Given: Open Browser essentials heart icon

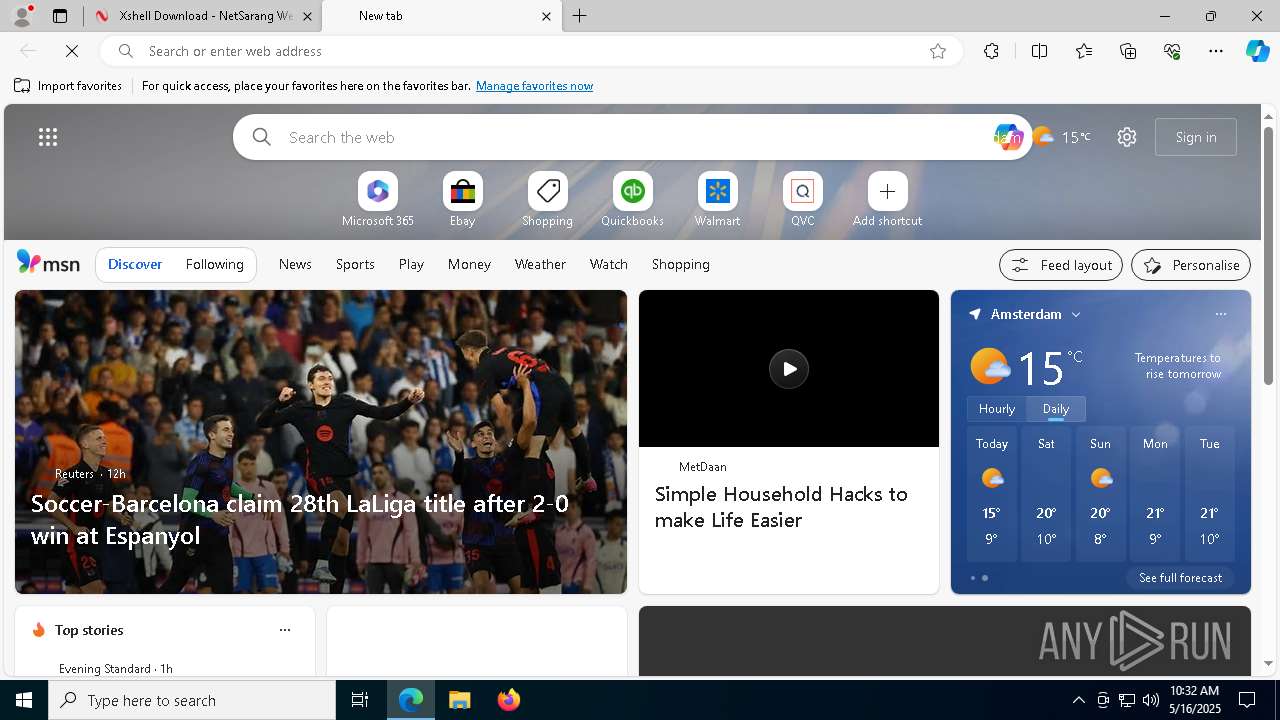Looking at the screenshot, I should click(1172, 51).
